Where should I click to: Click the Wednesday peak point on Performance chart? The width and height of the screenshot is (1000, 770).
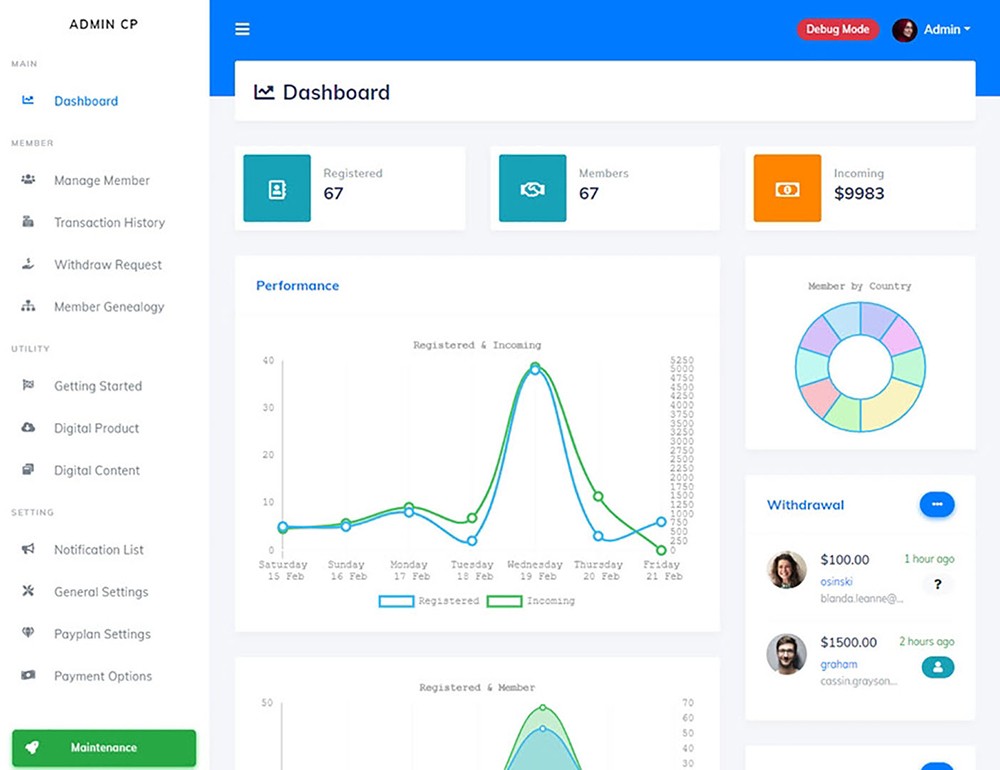[535, 368]
